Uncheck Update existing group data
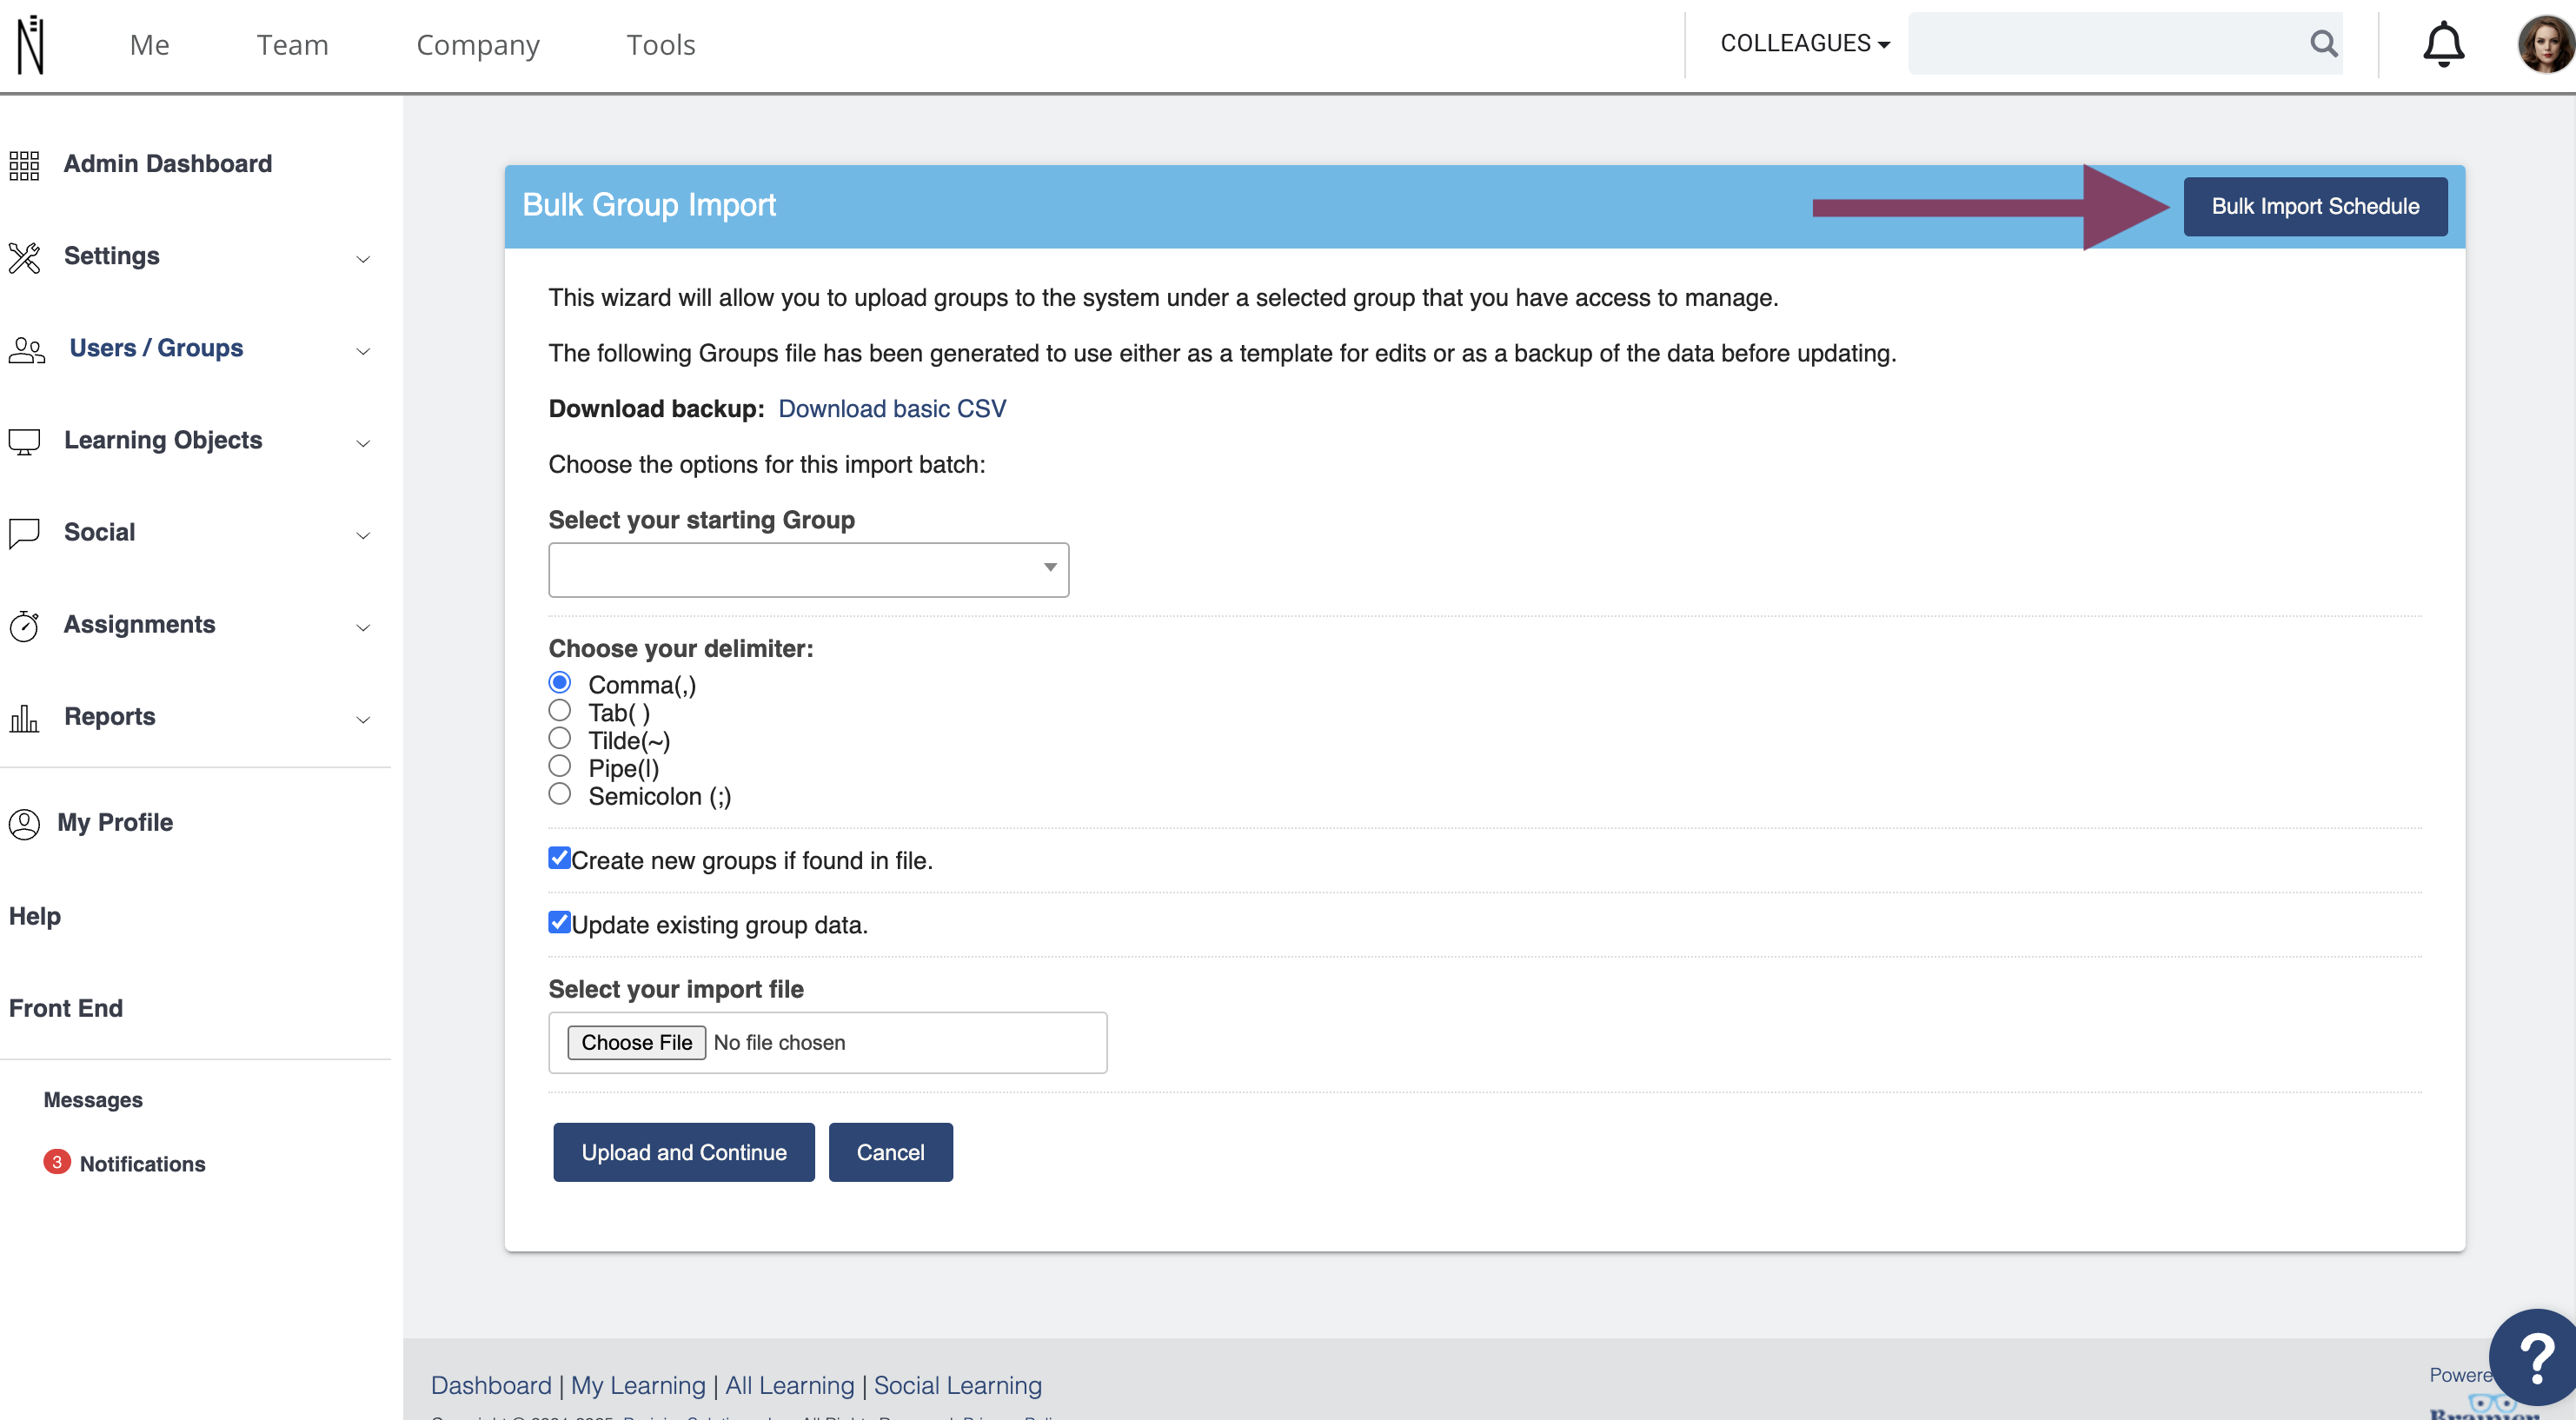Viewport: 2576px width, 1420px height. click(559, 922)
